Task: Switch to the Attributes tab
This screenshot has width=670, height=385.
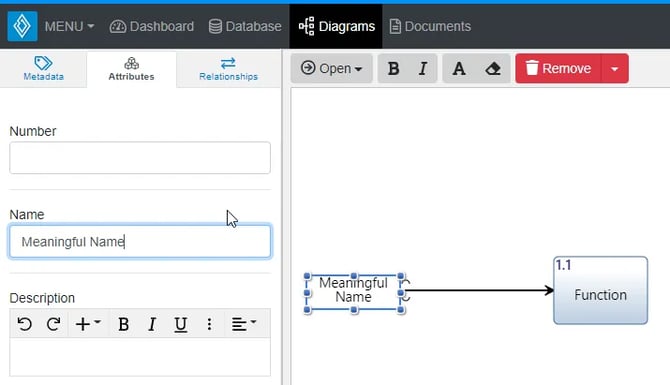Action: tap(131, 69)
